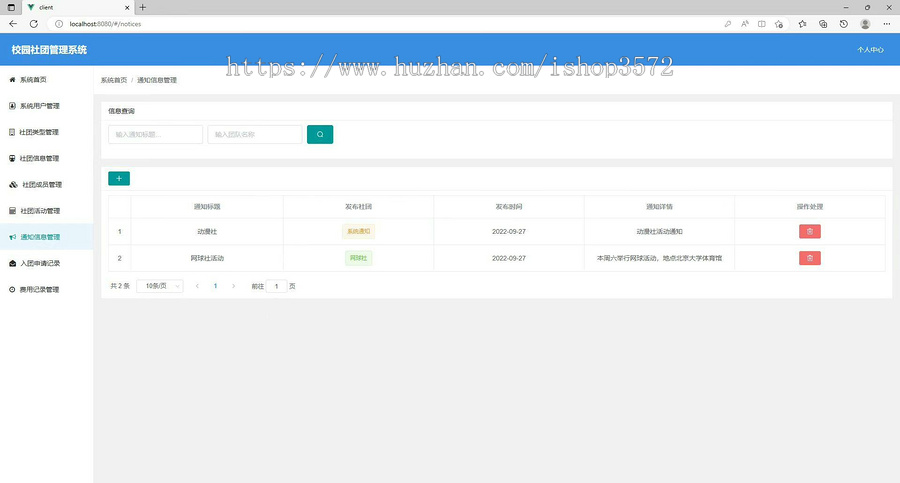Screen dimensions: 900x483
Task: Click the 通知标题 column header
Action: tap(207, 207)
